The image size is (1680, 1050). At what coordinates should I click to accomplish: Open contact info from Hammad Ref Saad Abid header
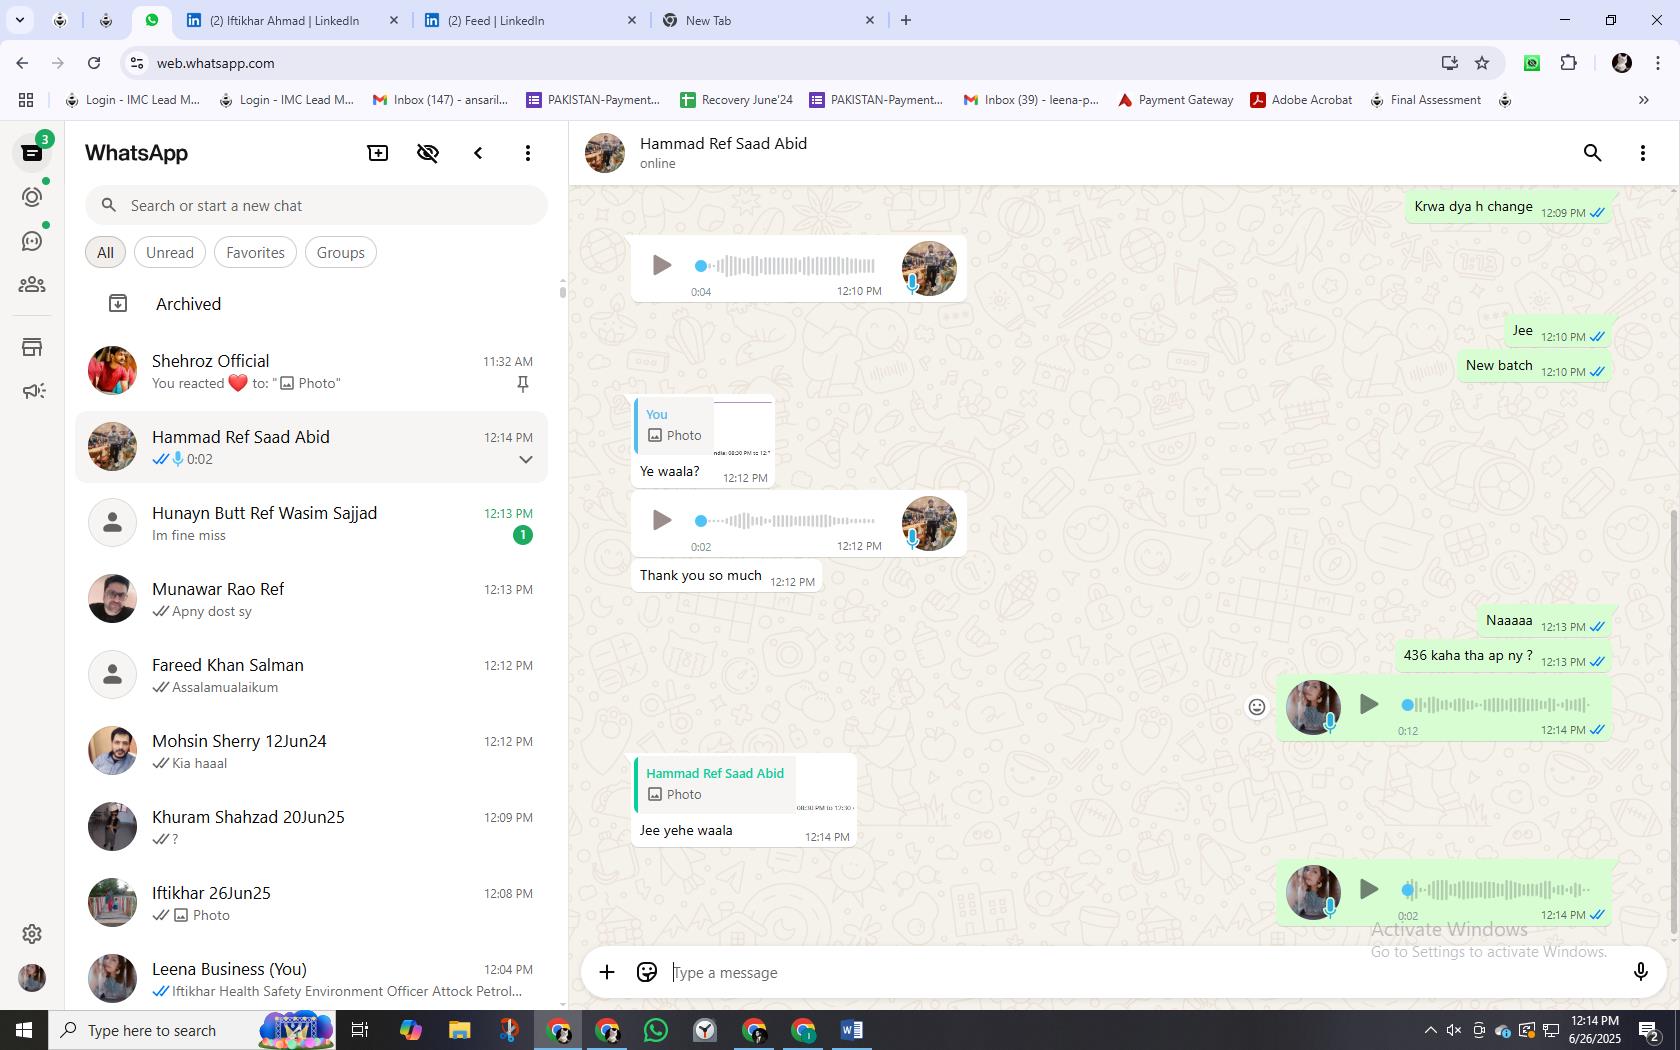pyautogui.click(x=723, y=152)
